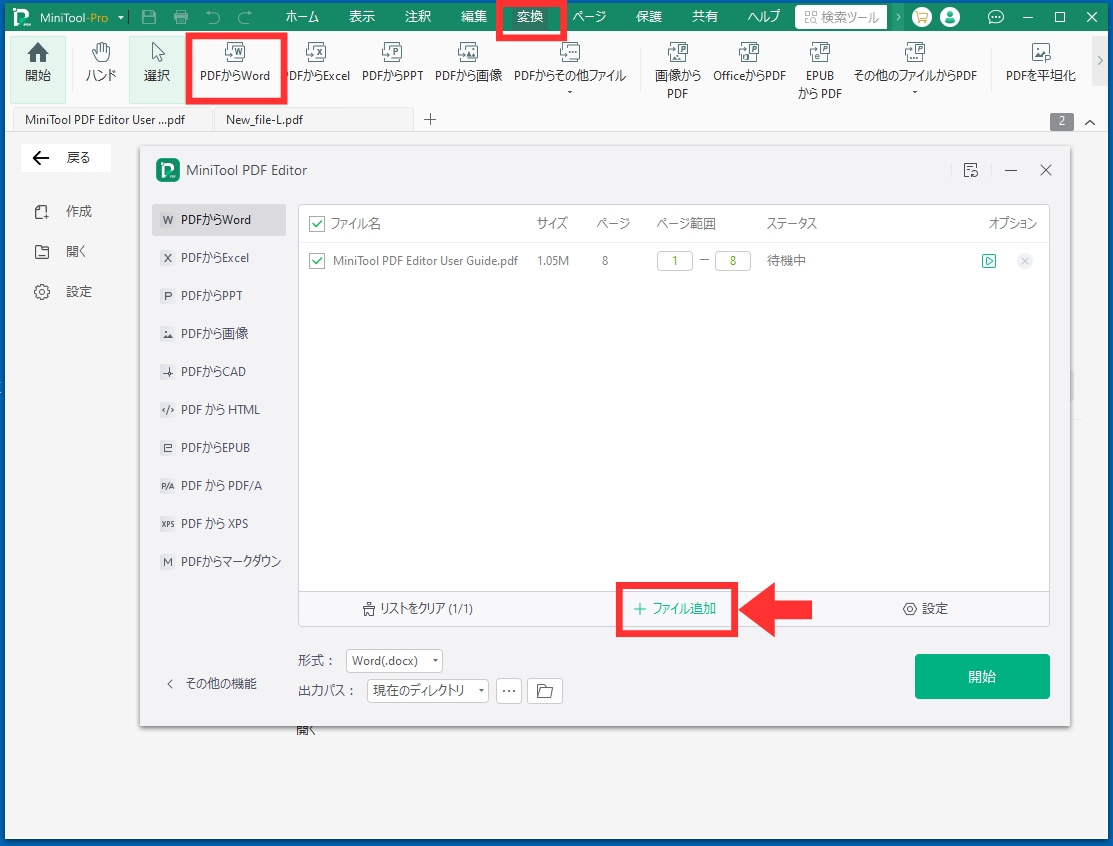Switch to MiniTool PDF Editor User ...pdf tab
Image resolution: width=1113 pixels, height=846 pixels.
(113, 120)
